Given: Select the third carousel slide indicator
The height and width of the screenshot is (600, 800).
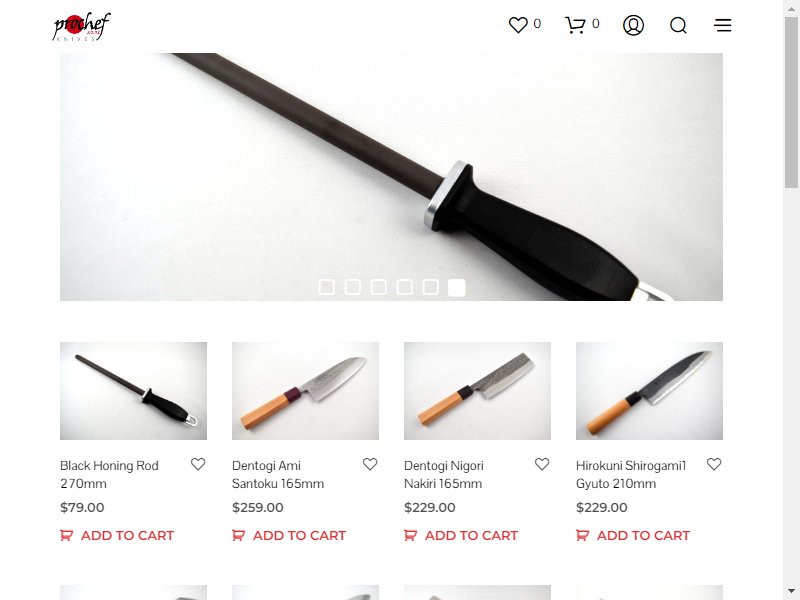Looking at the screenshot, I should pos(379,287).
